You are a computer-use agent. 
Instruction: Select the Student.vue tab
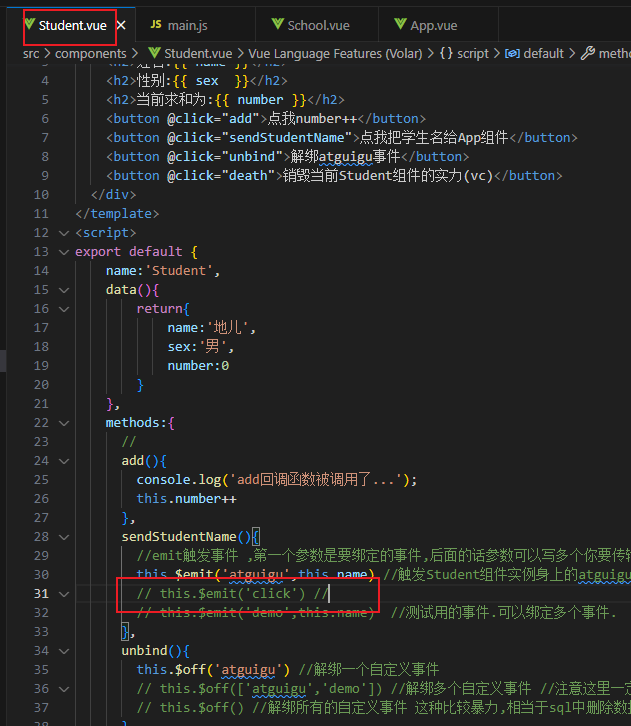coord(72,25)
